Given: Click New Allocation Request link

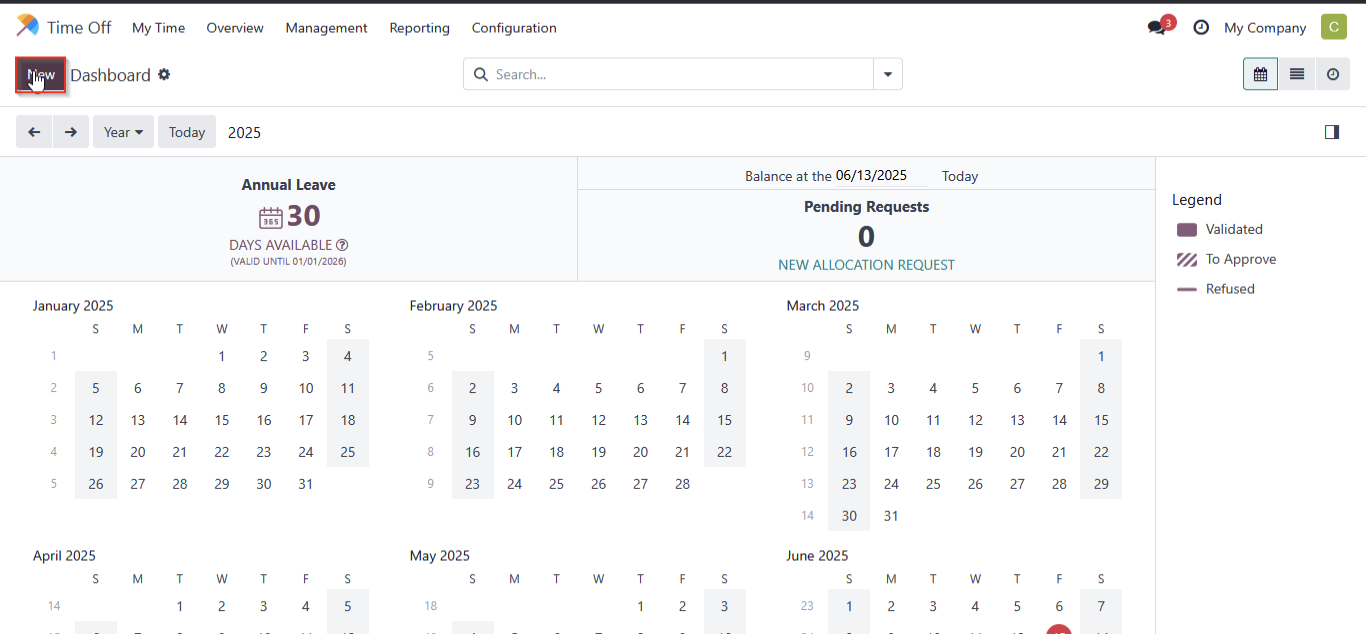Looking at the screenshot, I should pos(866,265).
